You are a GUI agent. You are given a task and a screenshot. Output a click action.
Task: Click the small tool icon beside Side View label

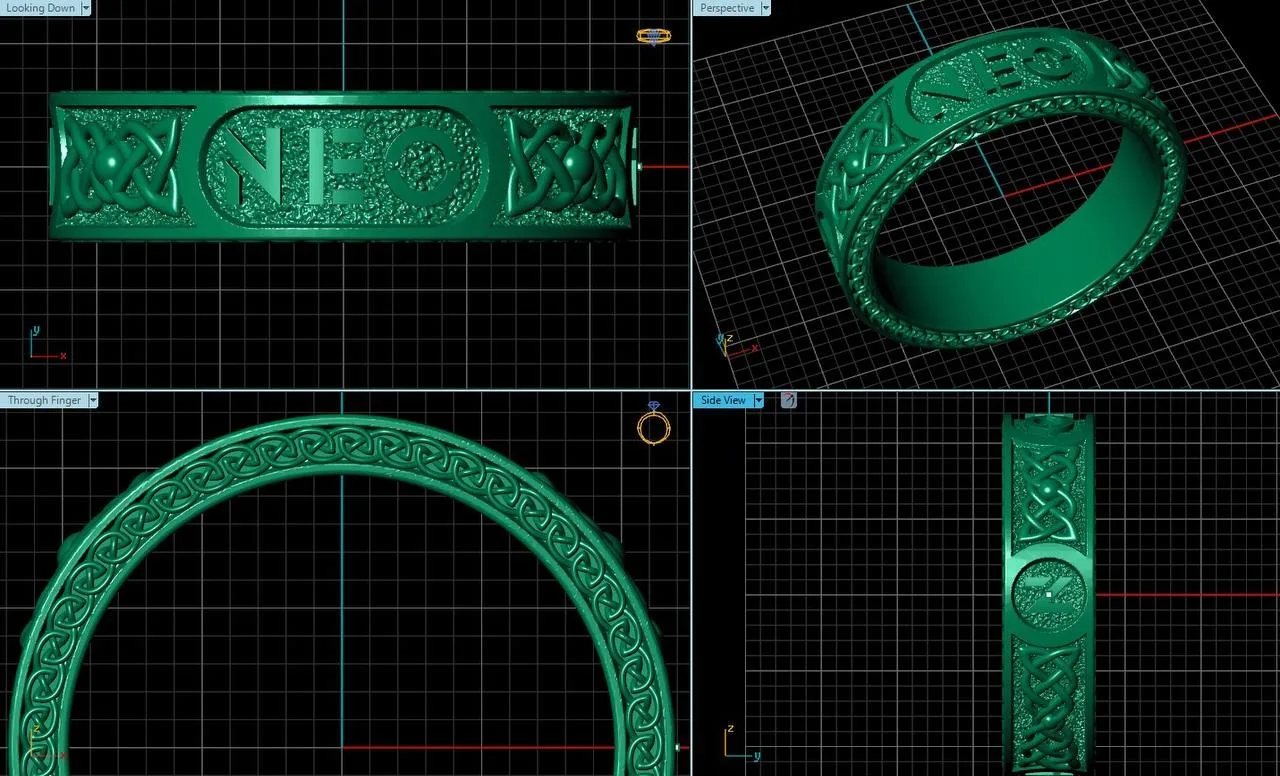point(788,400)
